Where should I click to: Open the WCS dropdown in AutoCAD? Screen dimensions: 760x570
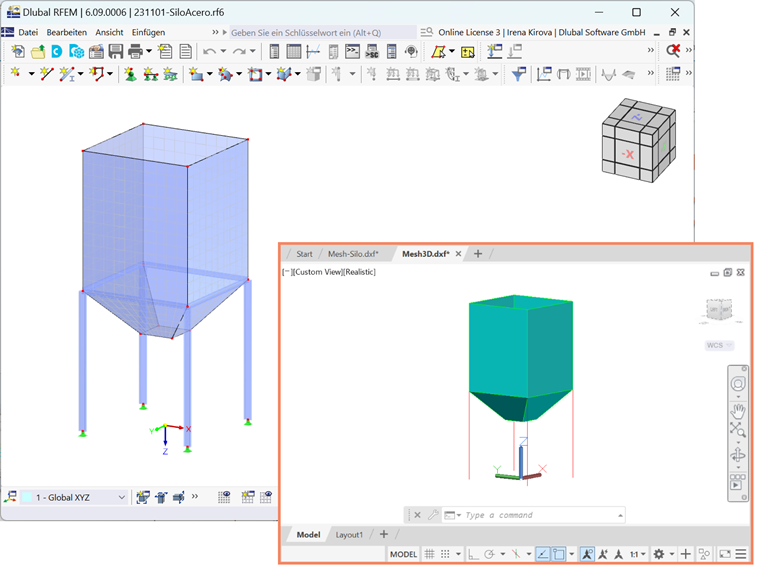click(x=719, y=345)
